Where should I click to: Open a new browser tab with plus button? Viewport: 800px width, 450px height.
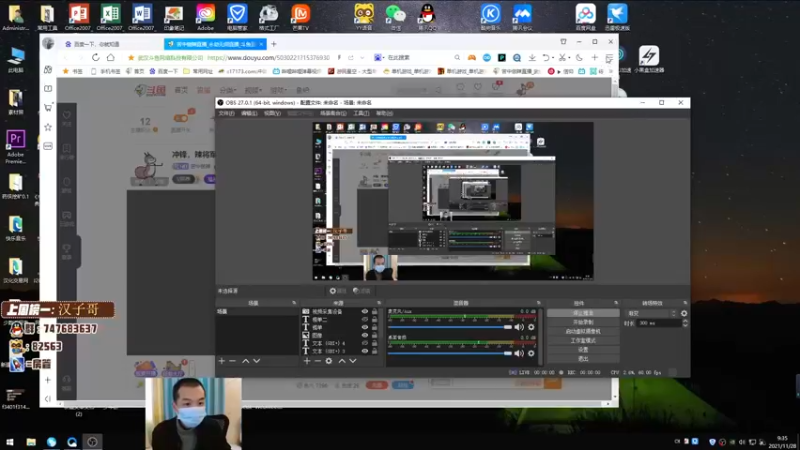pyautogui.click(x=273, y=44)
